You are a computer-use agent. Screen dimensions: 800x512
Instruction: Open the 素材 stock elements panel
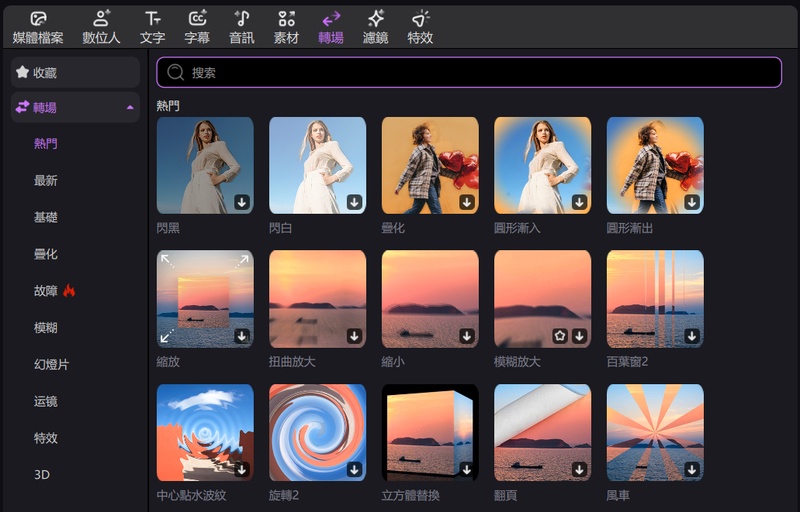[x=286, y=27]
